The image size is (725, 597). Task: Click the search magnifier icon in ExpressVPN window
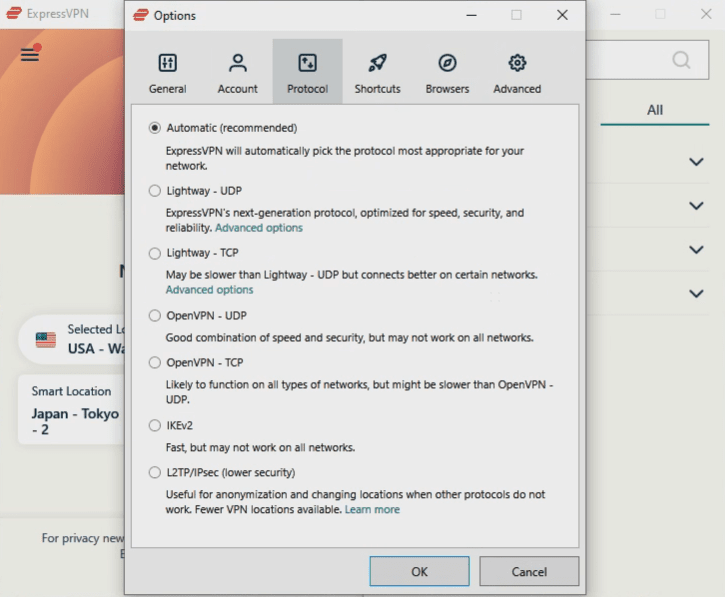point(681,60)
